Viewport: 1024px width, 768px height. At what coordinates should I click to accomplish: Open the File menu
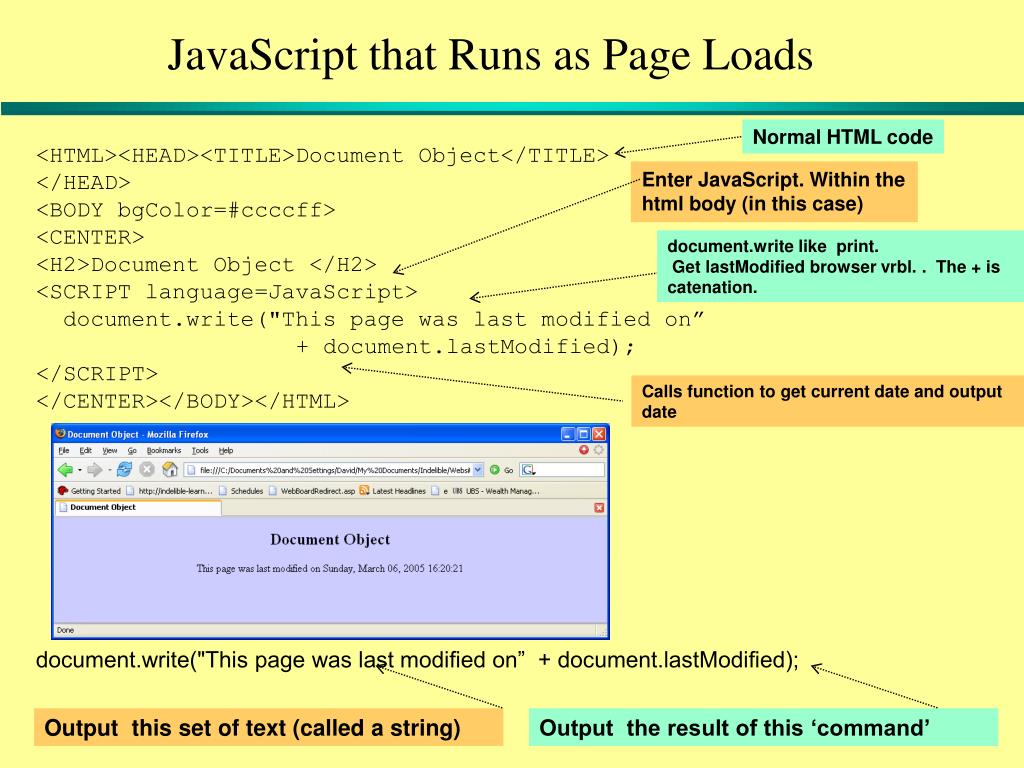[63, 451]
